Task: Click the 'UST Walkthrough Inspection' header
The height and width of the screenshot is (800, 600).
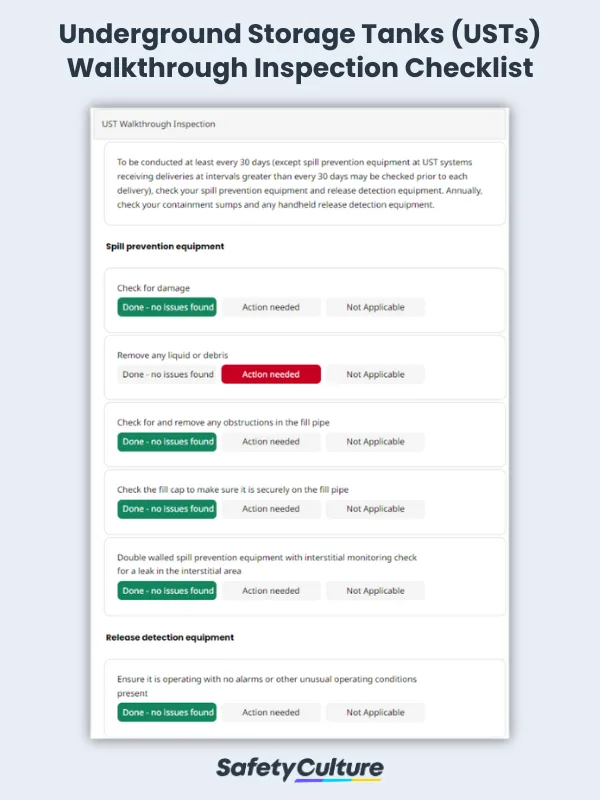Action: pyautogui.click(x=159, y=124)
